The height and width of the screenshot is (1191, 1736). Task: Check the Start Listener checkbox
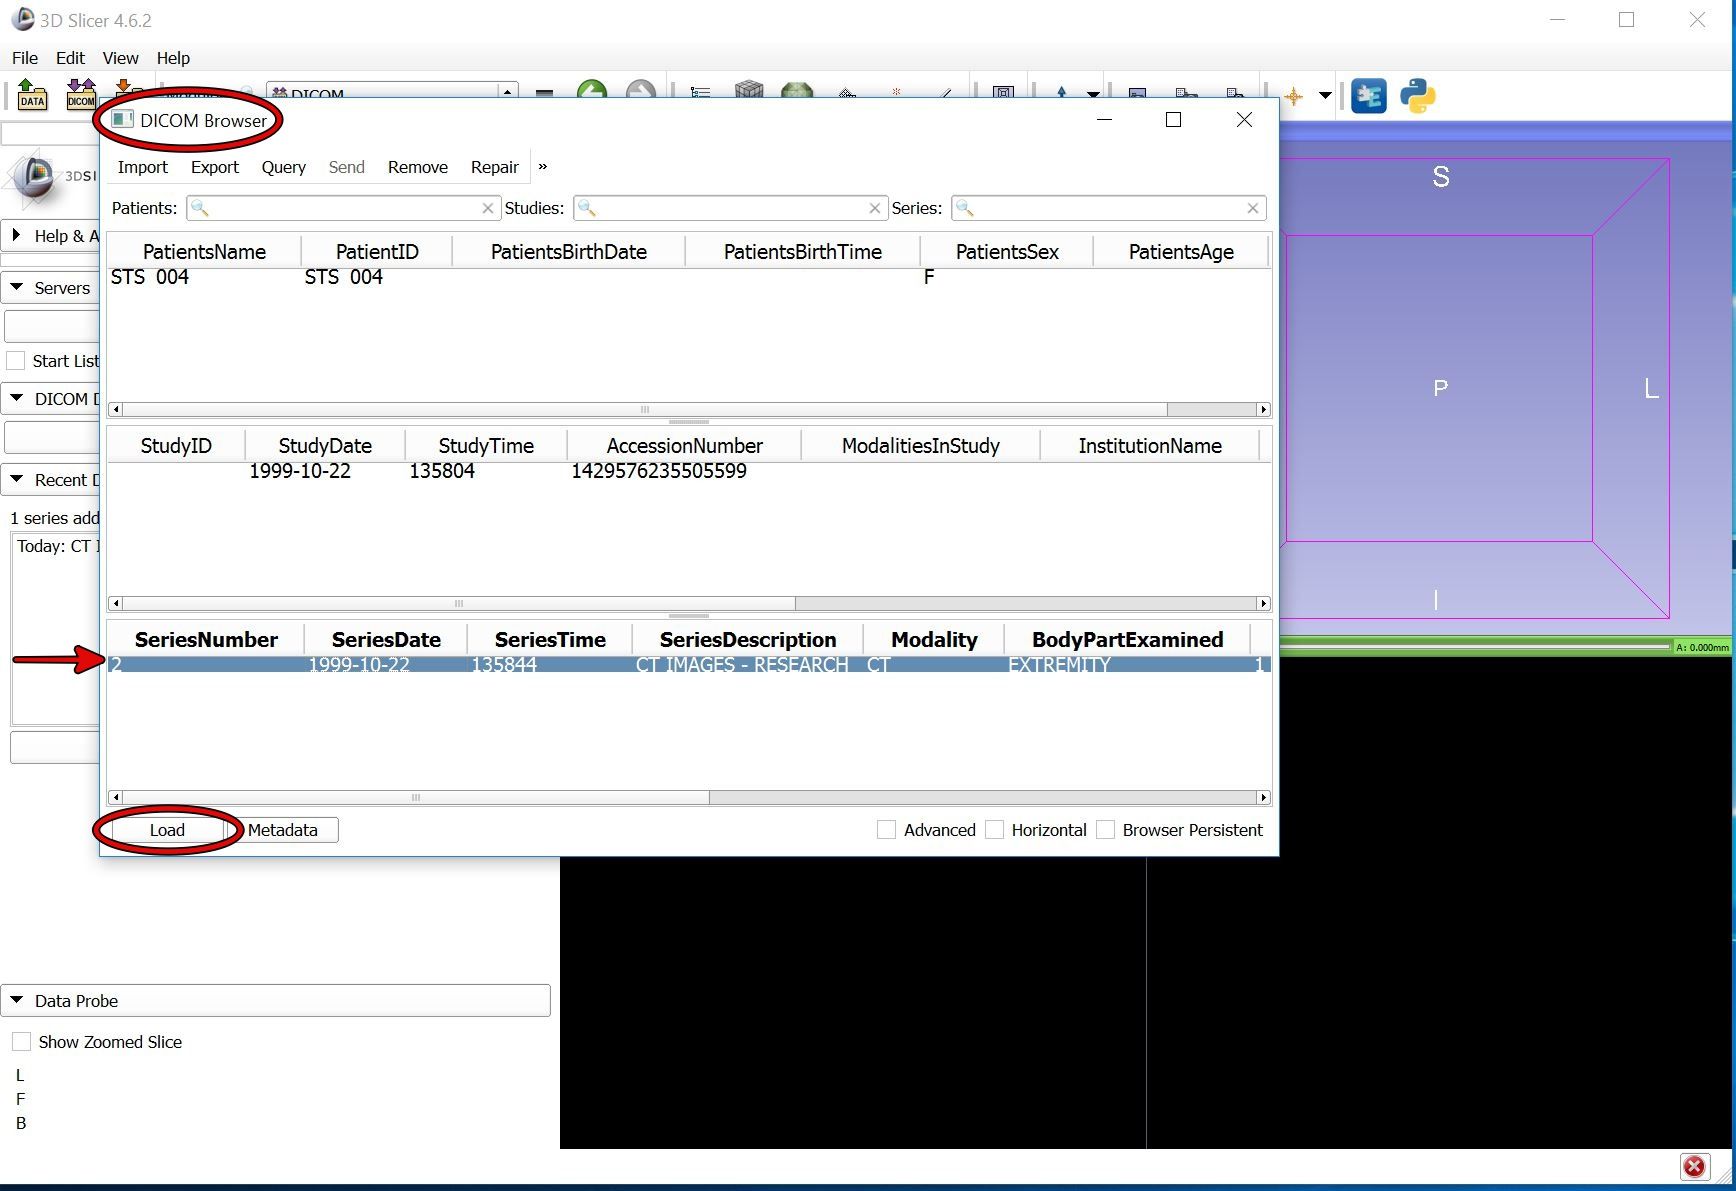tap(15, 361)
